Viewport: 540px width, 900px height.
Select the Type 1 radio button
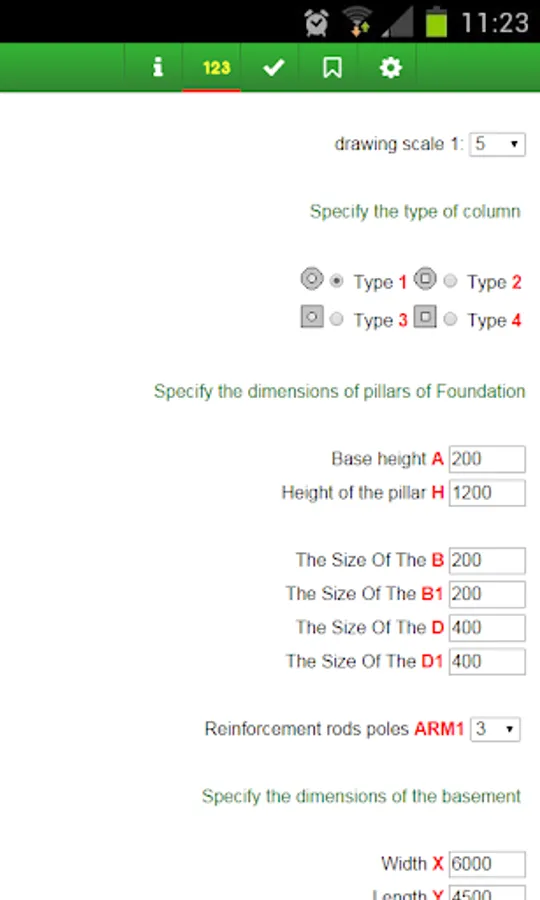tap(337, 281)
